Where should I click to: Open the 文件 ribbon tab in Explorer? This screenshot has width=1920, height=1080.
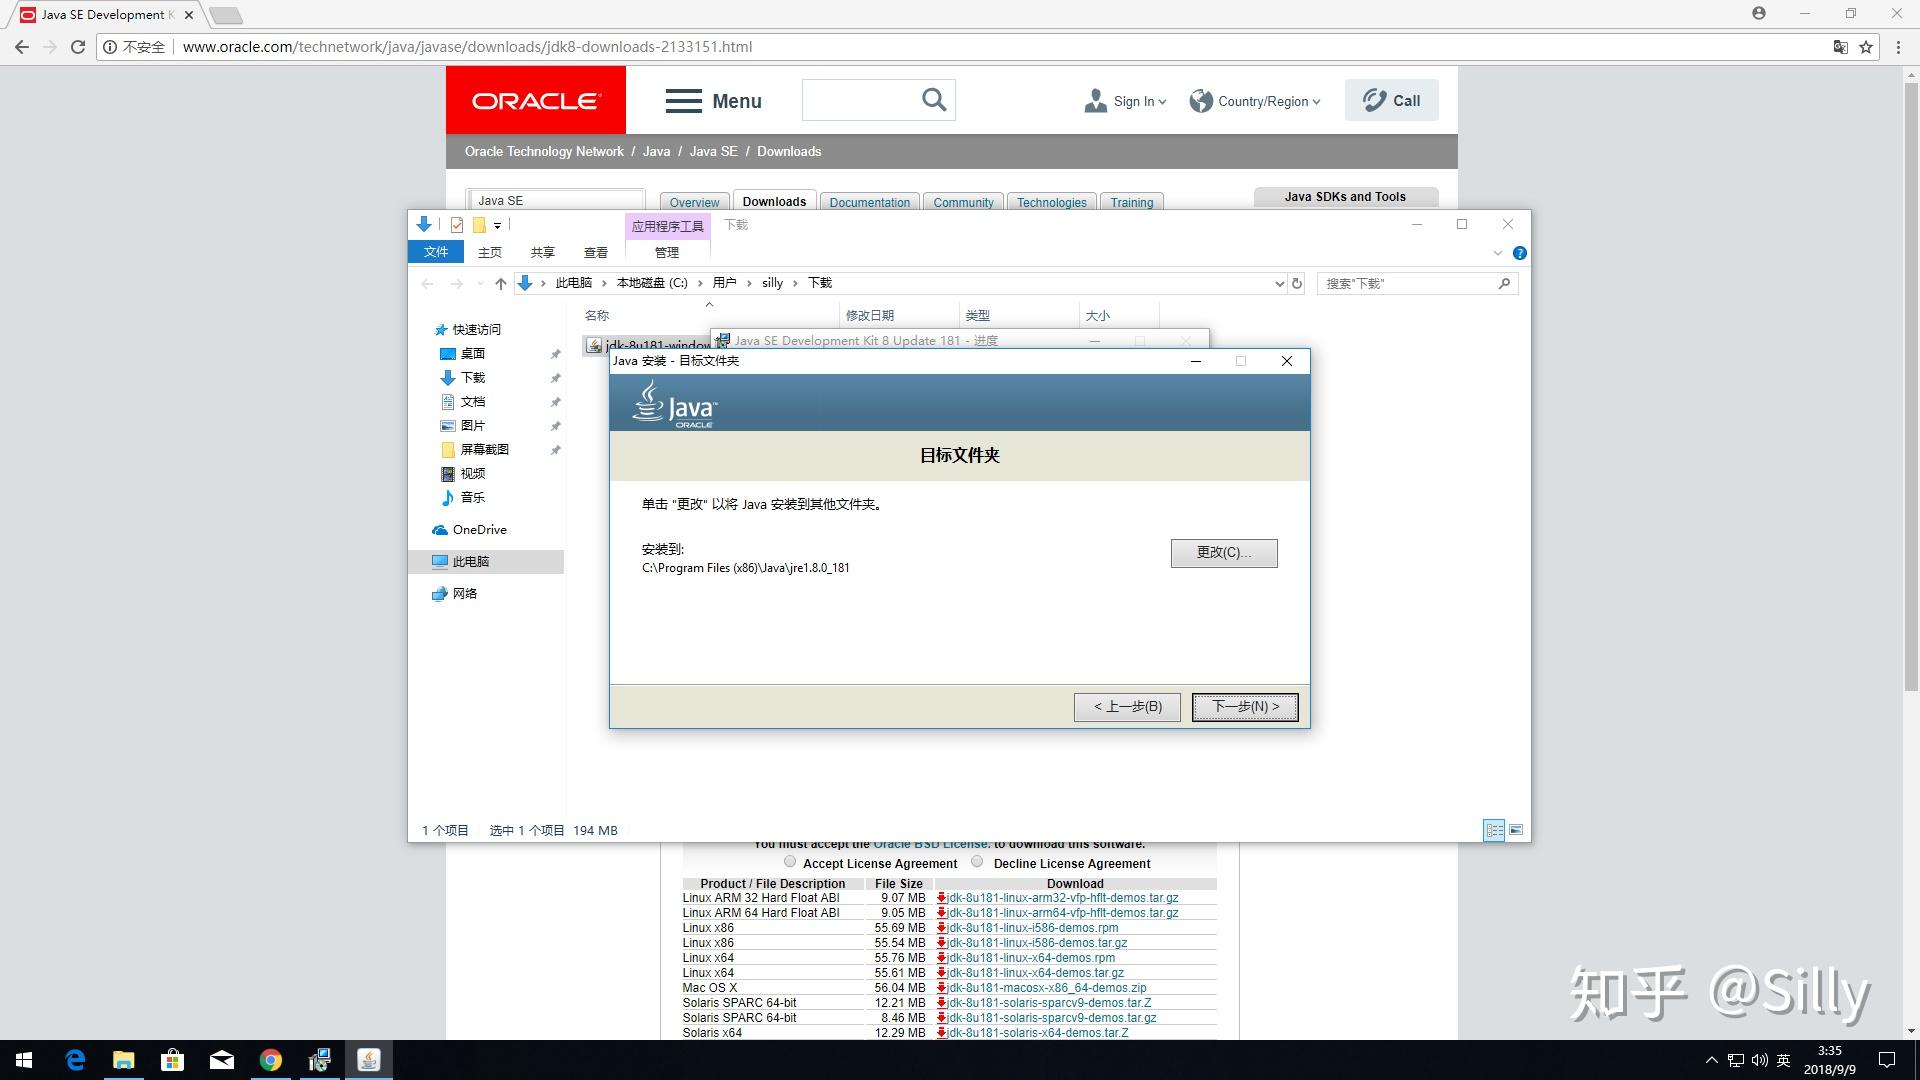(436, 252)
